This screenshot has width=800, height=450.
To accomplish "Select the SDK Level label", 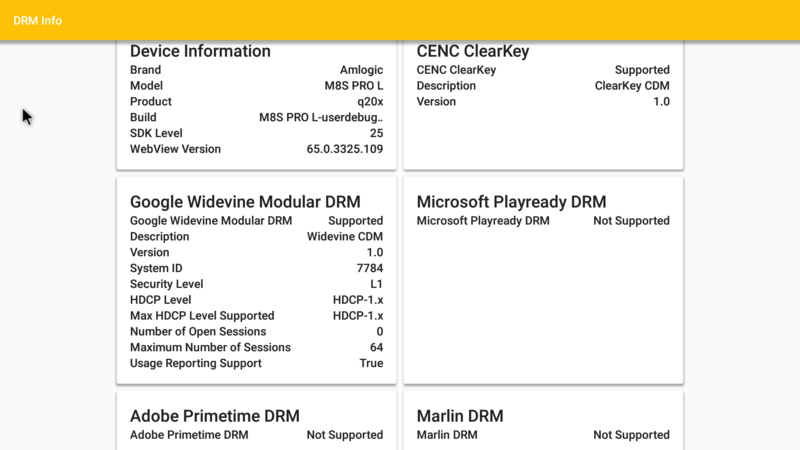I will click(156, 133).
